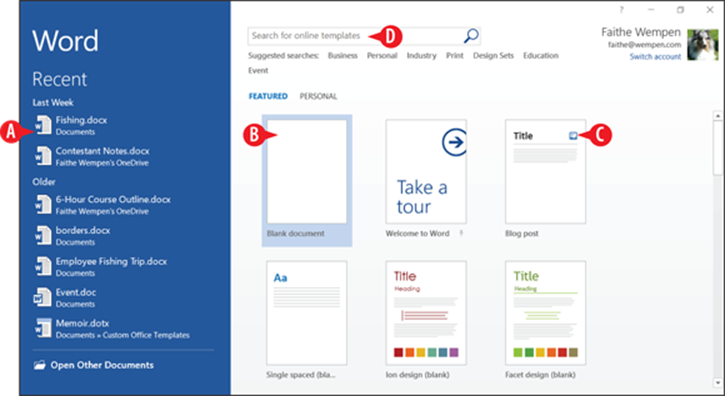This screenshot has height=396, width=725.
Task: Click the Fishing.docx file icon
Action: point(43,125)
